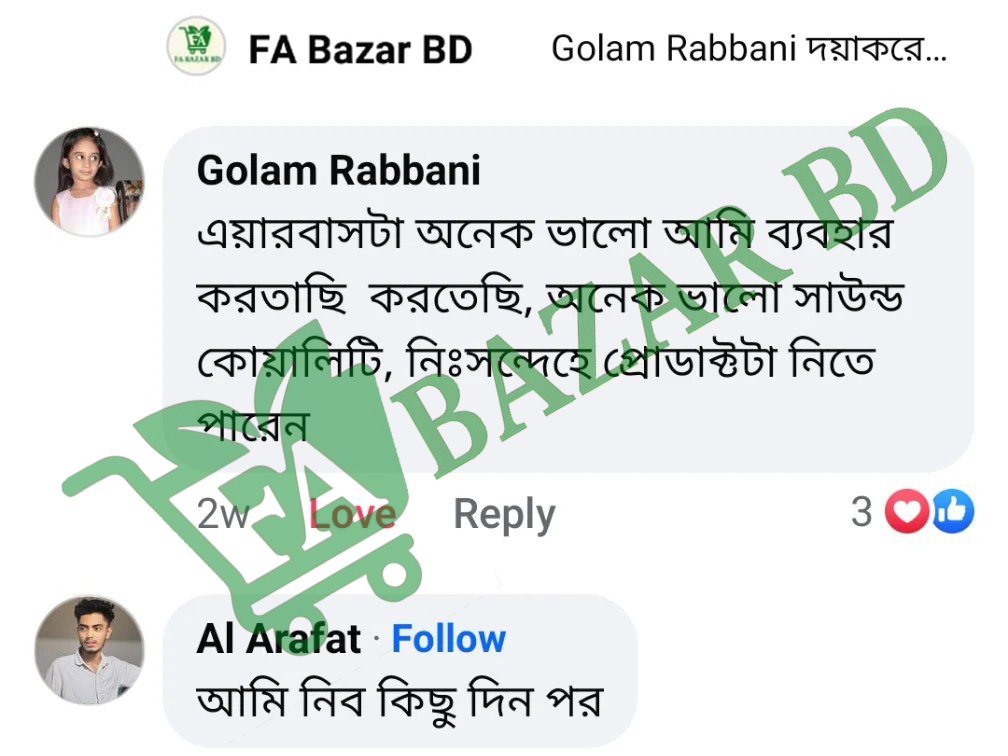Click the 2w comment timestamp
Viewport: 1008px width, 756px height.
(222, 515)
